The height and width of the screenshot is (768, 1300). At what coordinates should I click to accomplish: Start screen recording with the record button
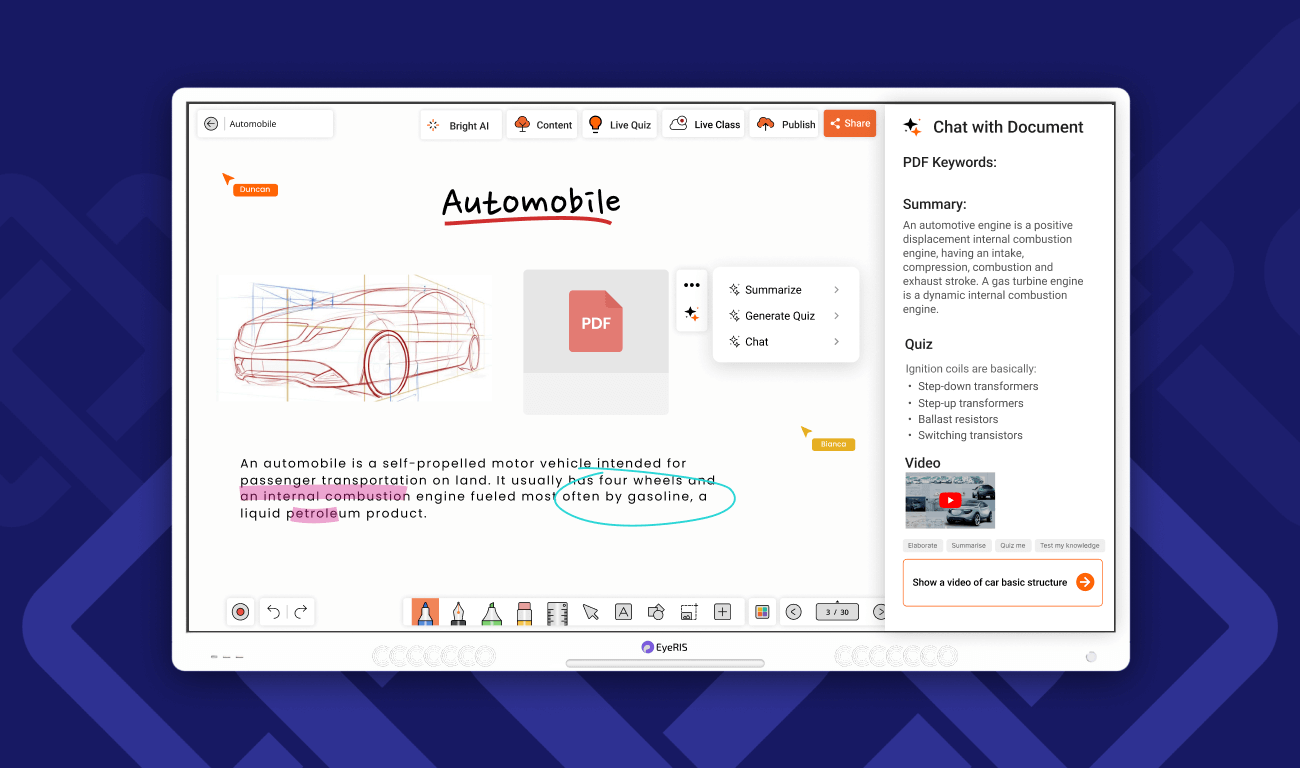tap(240, 612)
